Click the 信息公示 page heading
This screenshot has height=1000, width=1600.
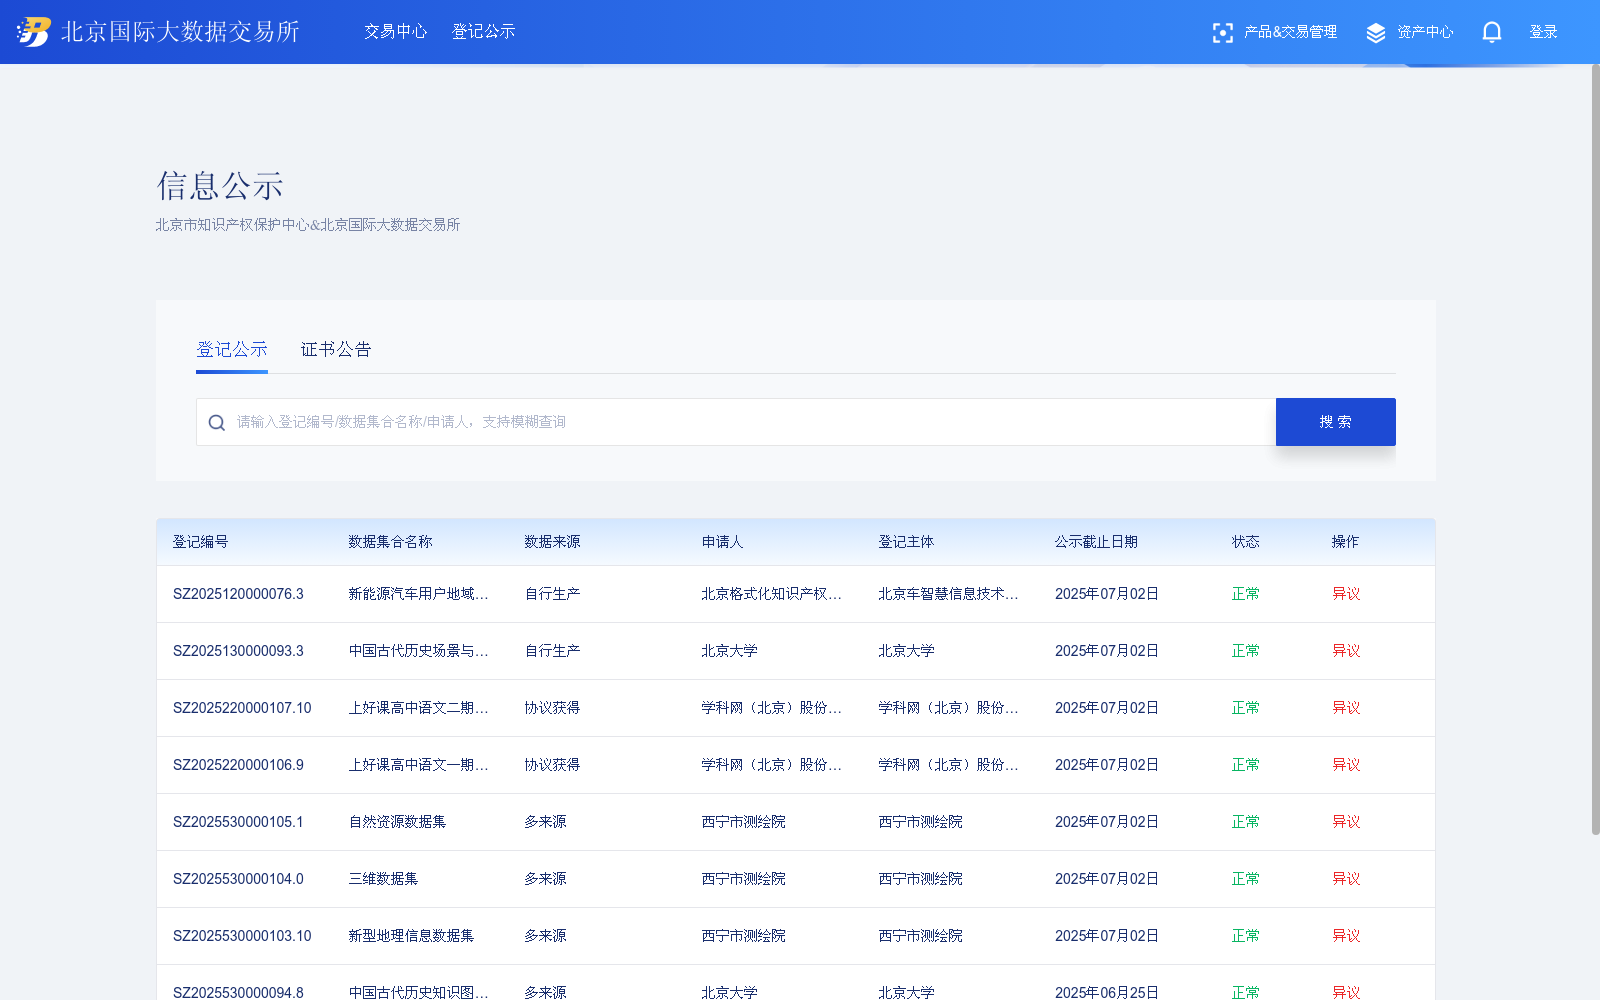(220, 186)
